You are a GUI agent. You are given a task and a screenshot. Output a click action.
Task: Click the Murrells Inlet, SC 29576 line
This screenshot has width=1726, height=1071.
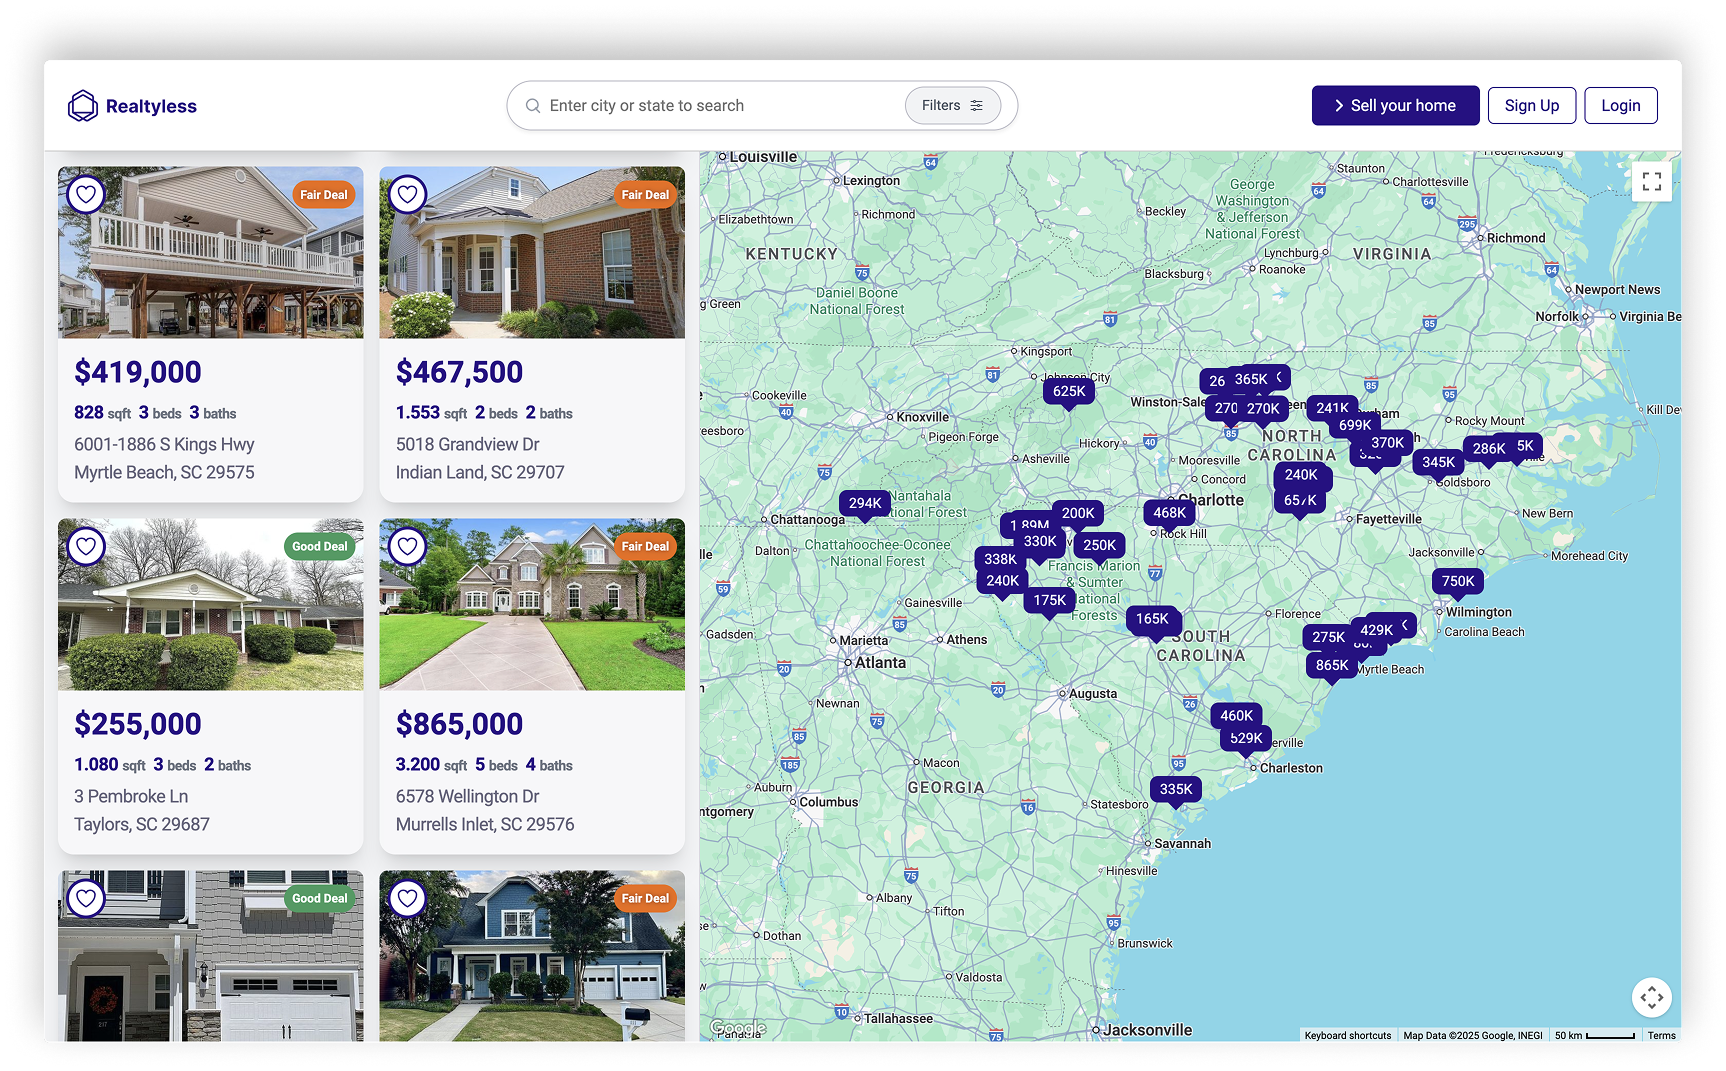coord(485,825)
